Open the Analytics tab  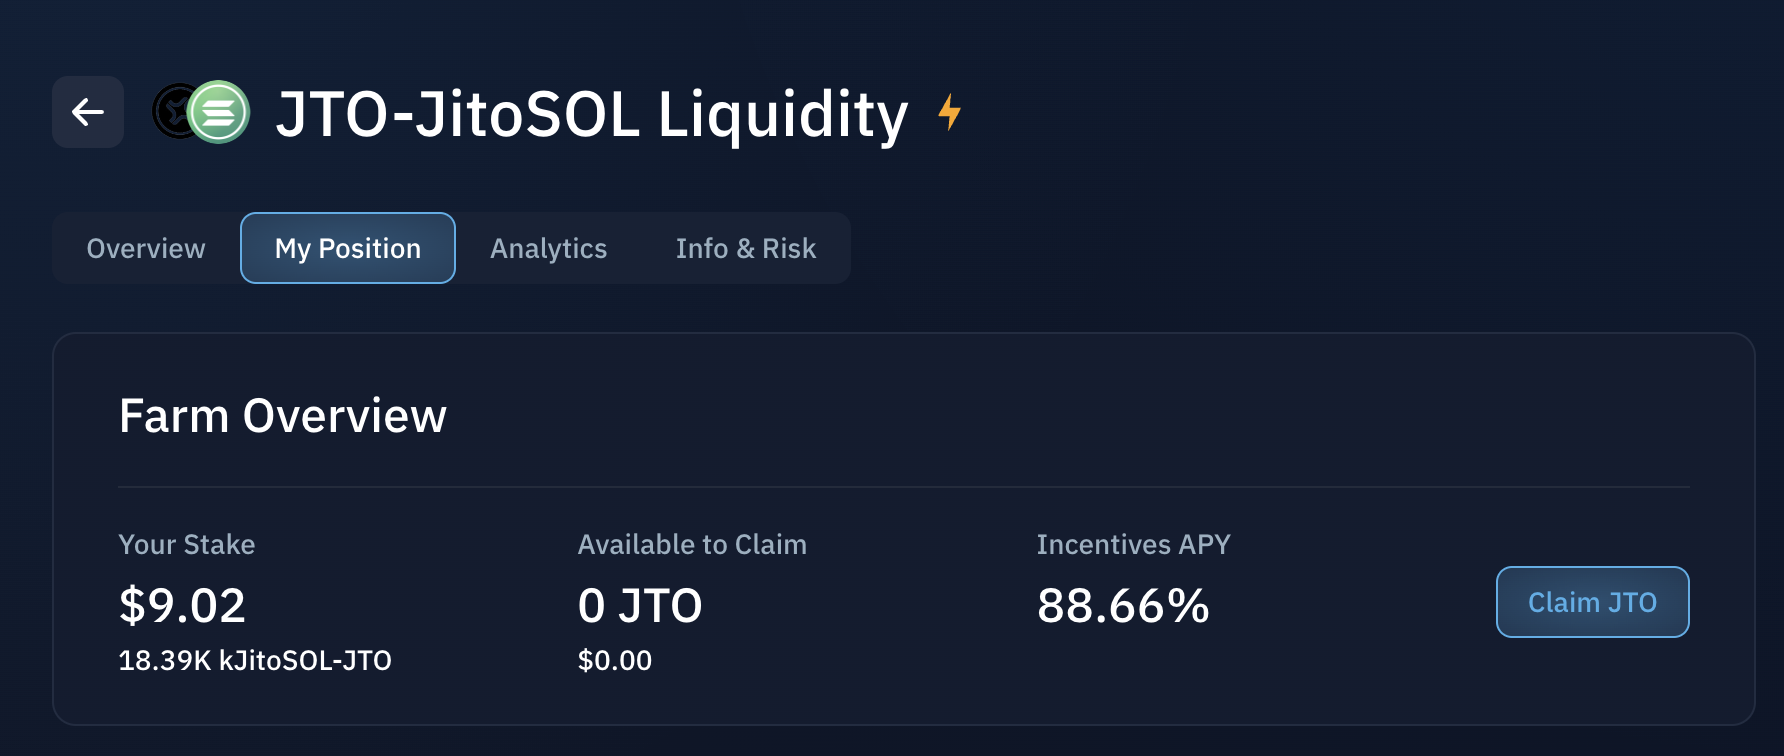[x=548, y=248]
